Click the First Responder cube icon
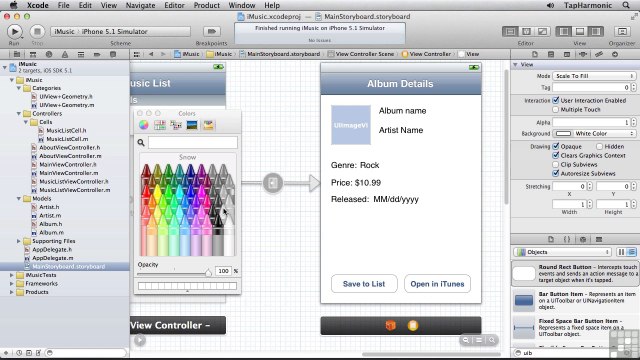The height and width of the screenshot is (360, 640). 391,325
